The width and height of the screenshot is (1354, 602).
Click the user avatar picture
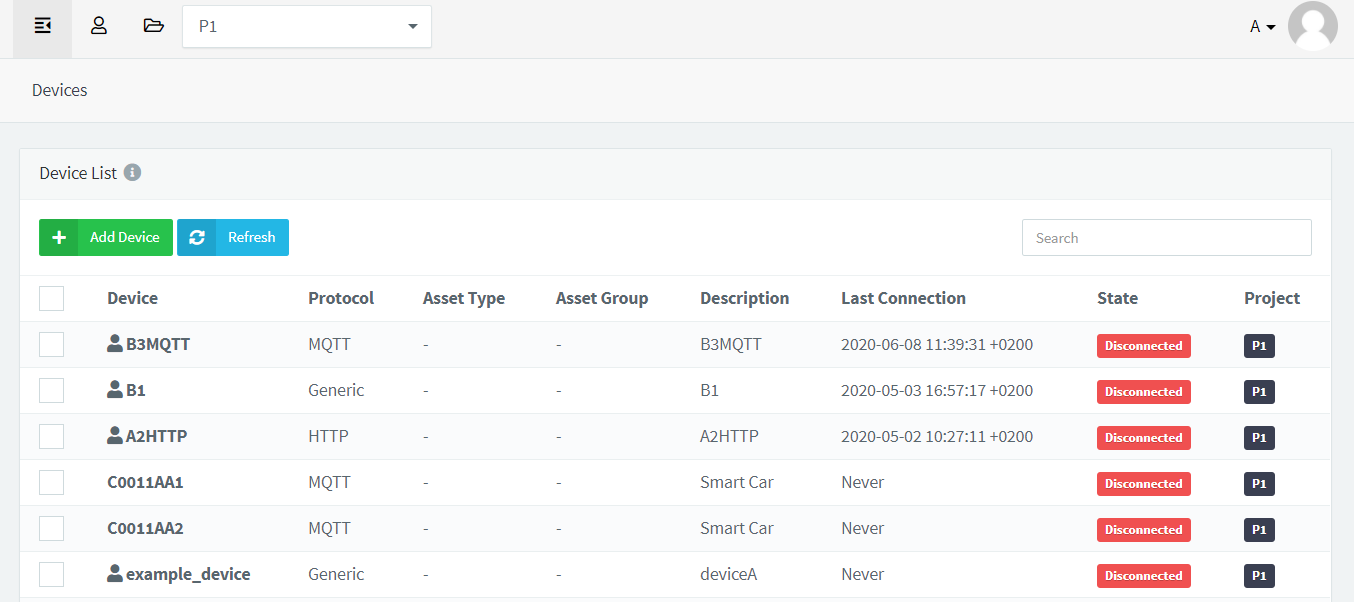click(1312, 27)
